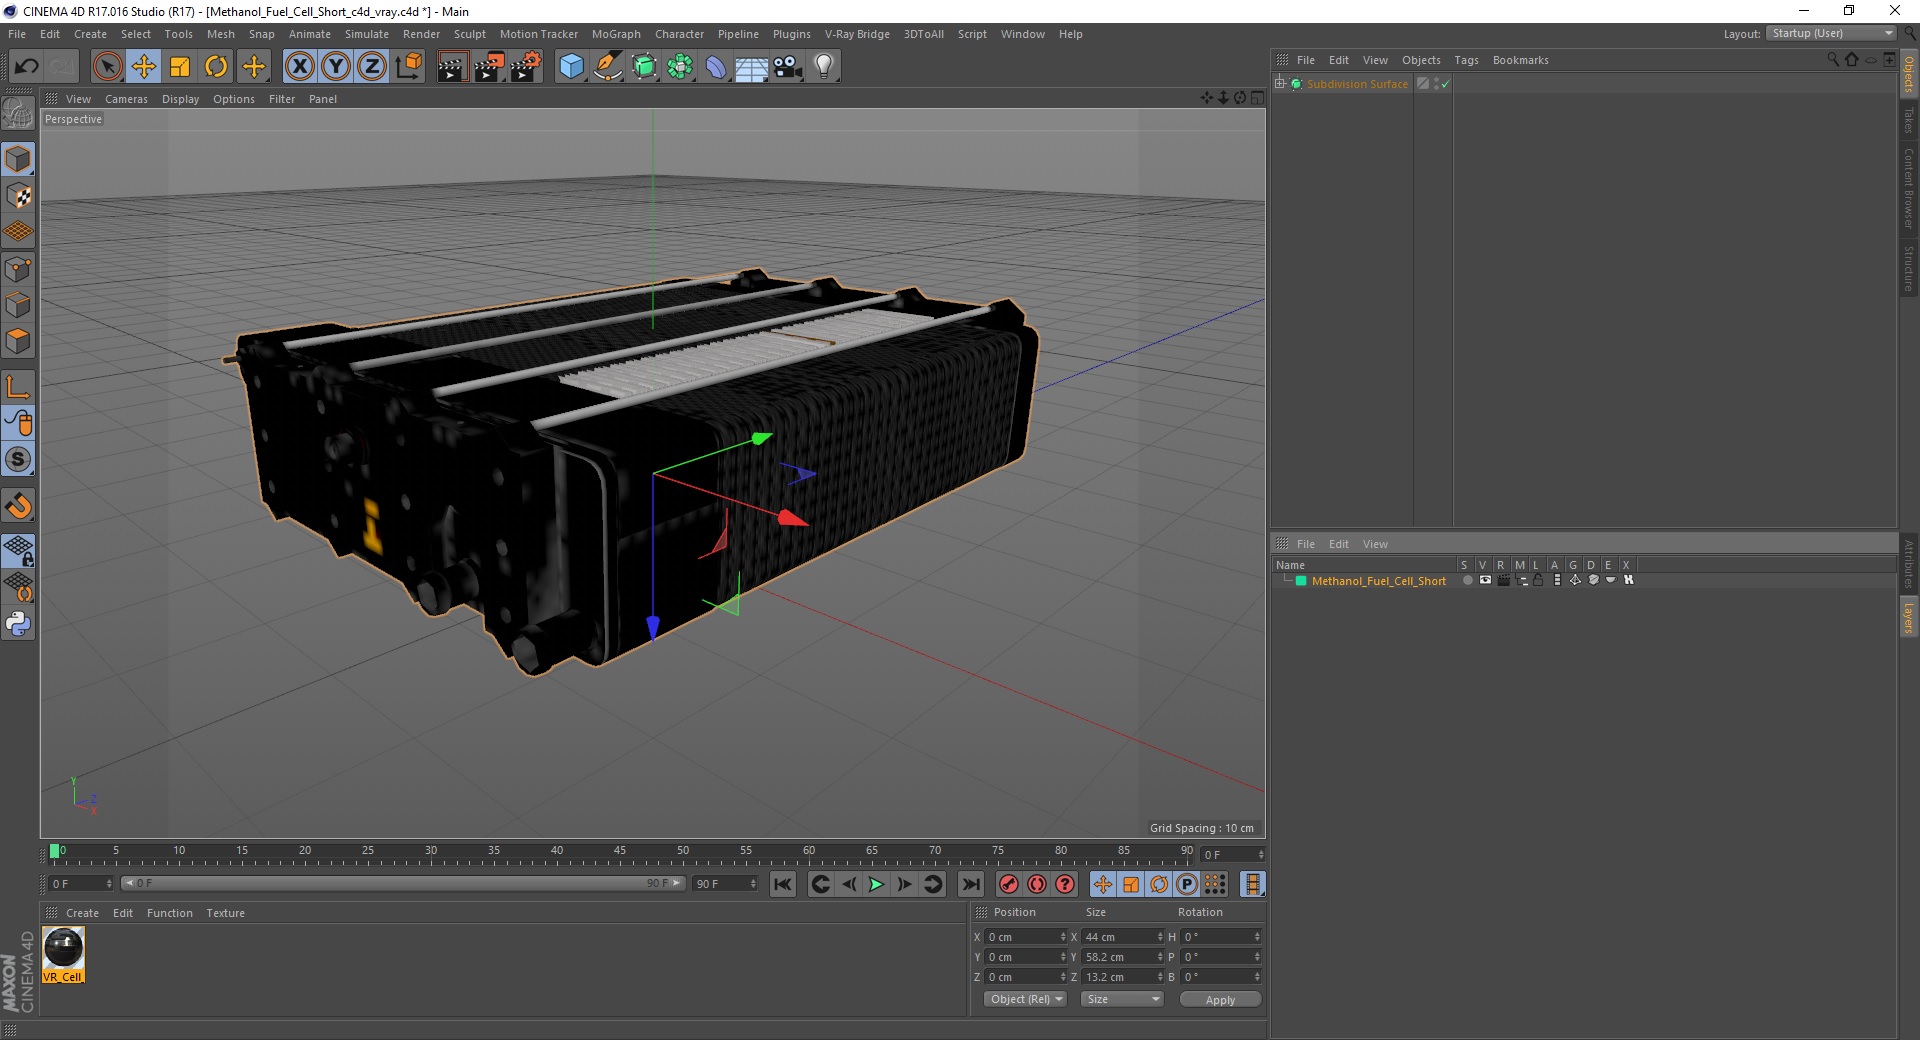The width and height of the screenshot is (1920, 1040).
Task: Switch to Texture mode in left sidebar
Action: 18,196
